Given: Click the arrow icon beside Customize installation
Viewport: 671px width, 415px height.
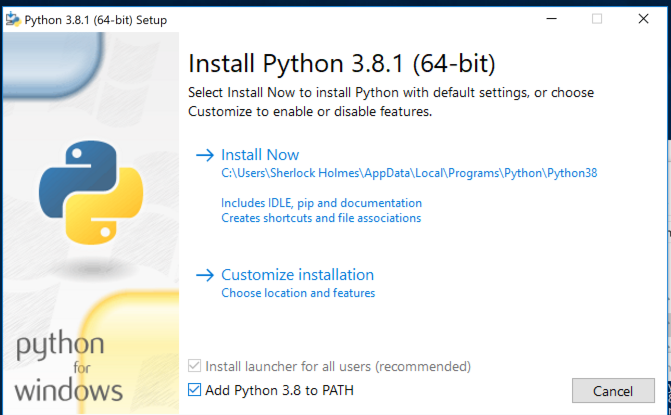Looking at the screenshot, I should (205, 275).
